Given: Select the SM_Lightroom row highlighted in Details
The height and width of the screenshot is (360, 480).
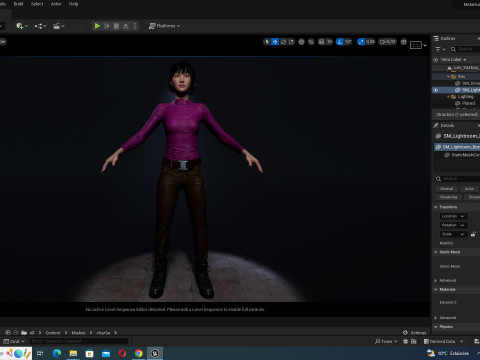Looking at the screenshot, I should pyautogui.click(x=457, y=147).
